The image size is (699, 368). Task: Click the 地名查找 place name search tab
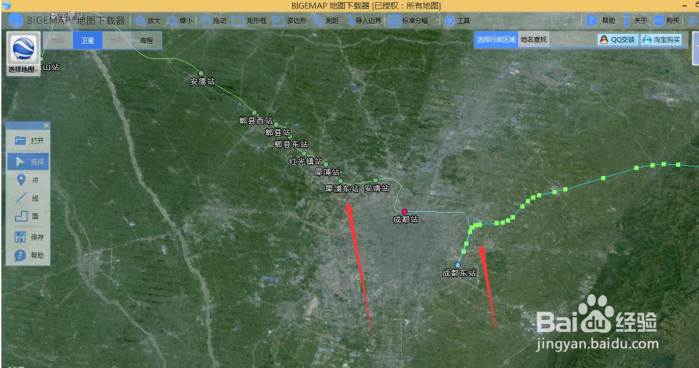[534, 40]
